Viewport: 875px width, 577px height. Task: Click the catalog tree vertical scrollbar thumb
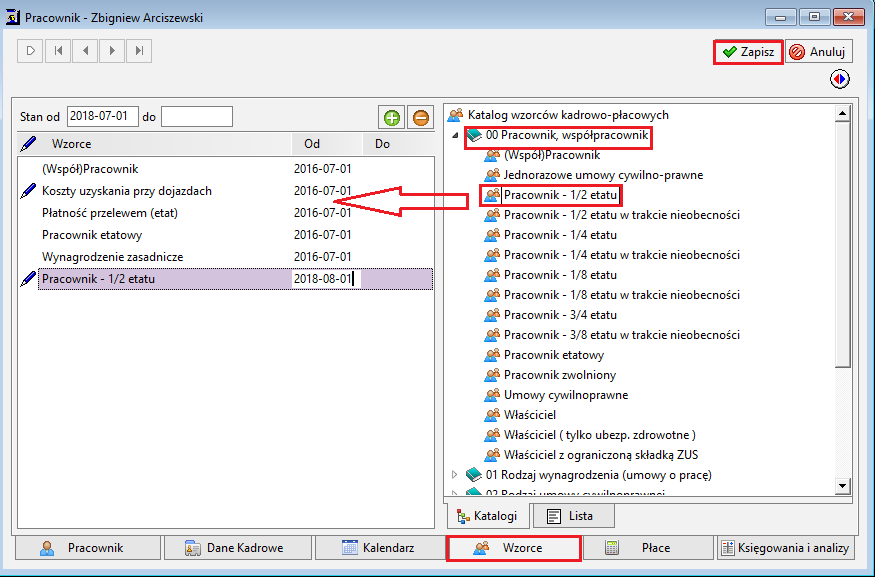coord(843,244)
